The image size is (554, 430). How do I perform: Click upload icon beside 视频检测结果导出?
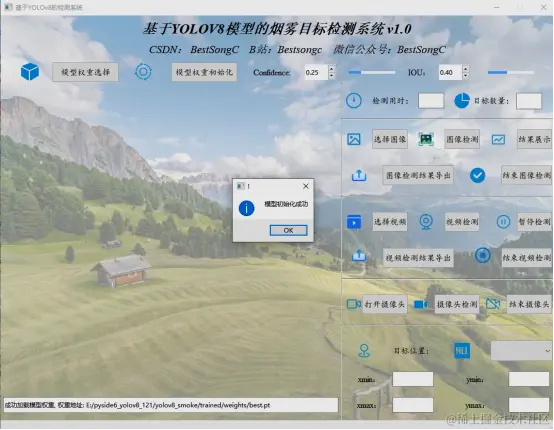(359, 255)
